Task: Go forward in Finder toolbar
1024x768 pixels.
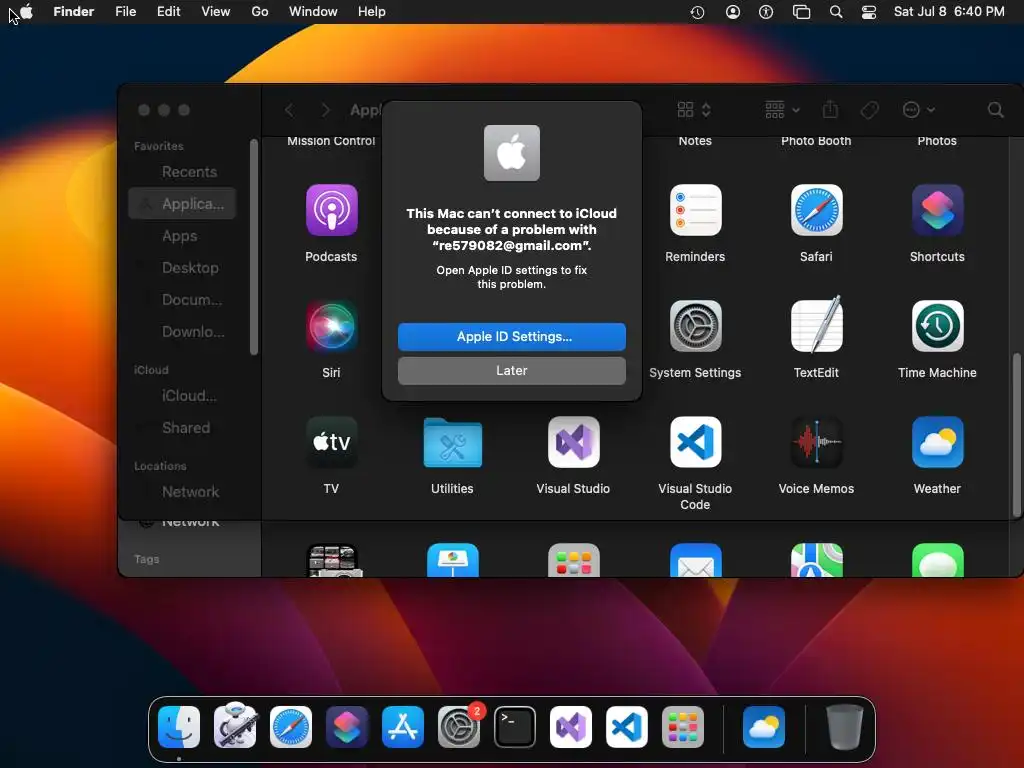Action: [325, 110]
